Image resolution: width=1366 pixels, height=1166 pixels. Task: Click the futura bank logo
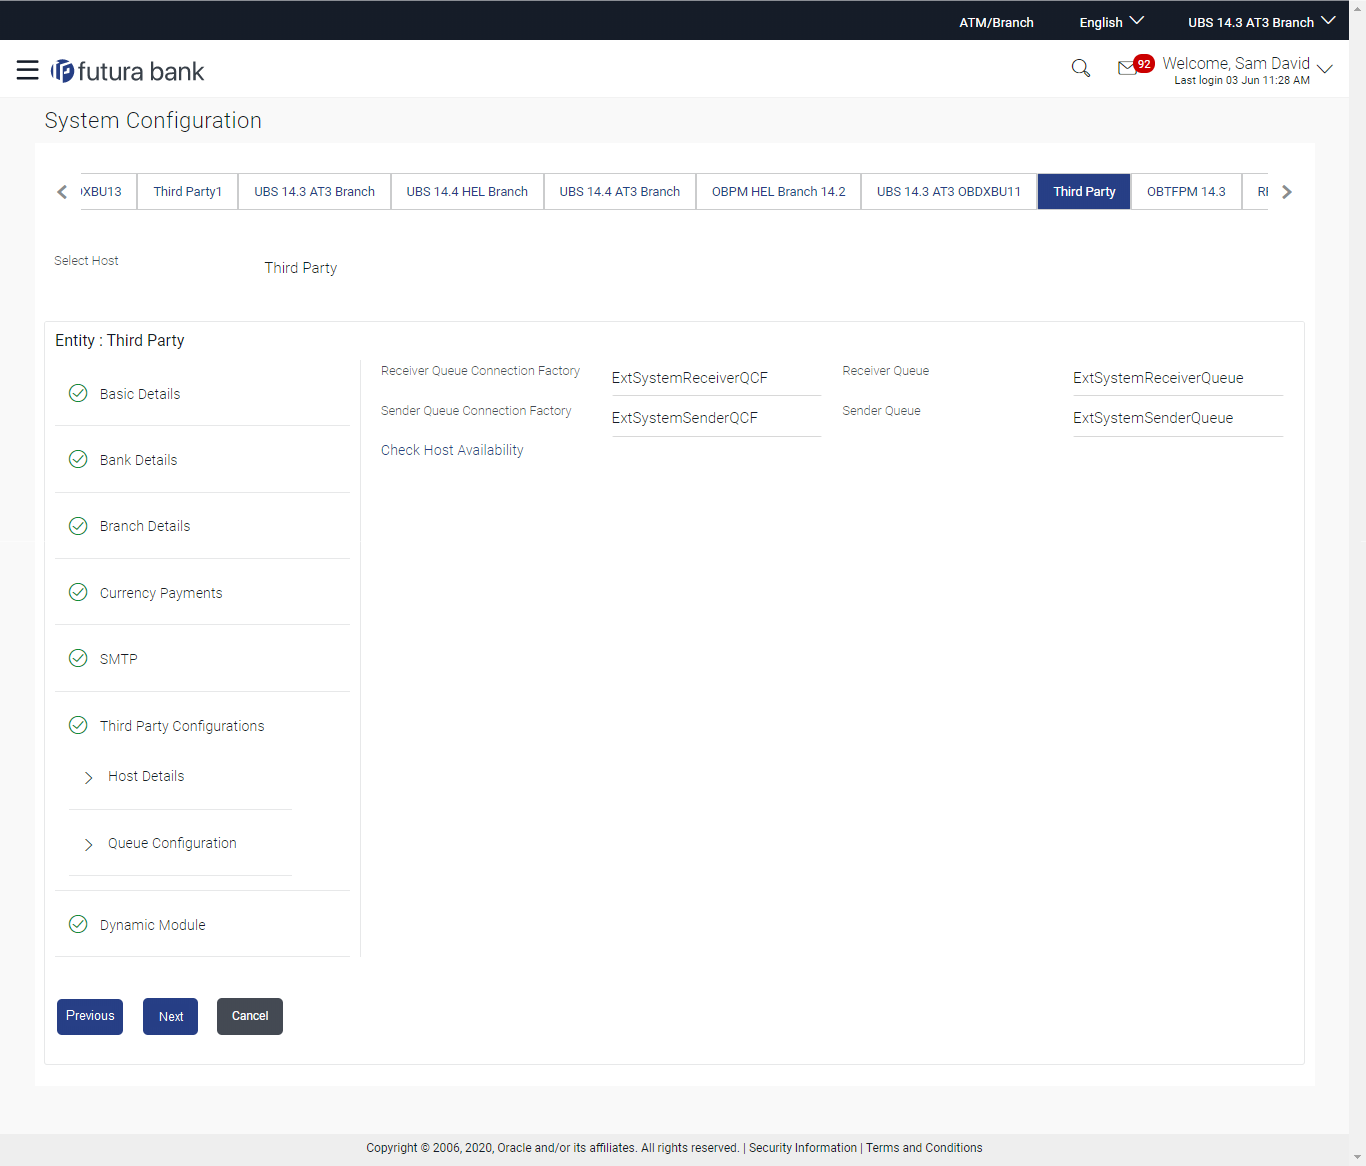point(127,71)
